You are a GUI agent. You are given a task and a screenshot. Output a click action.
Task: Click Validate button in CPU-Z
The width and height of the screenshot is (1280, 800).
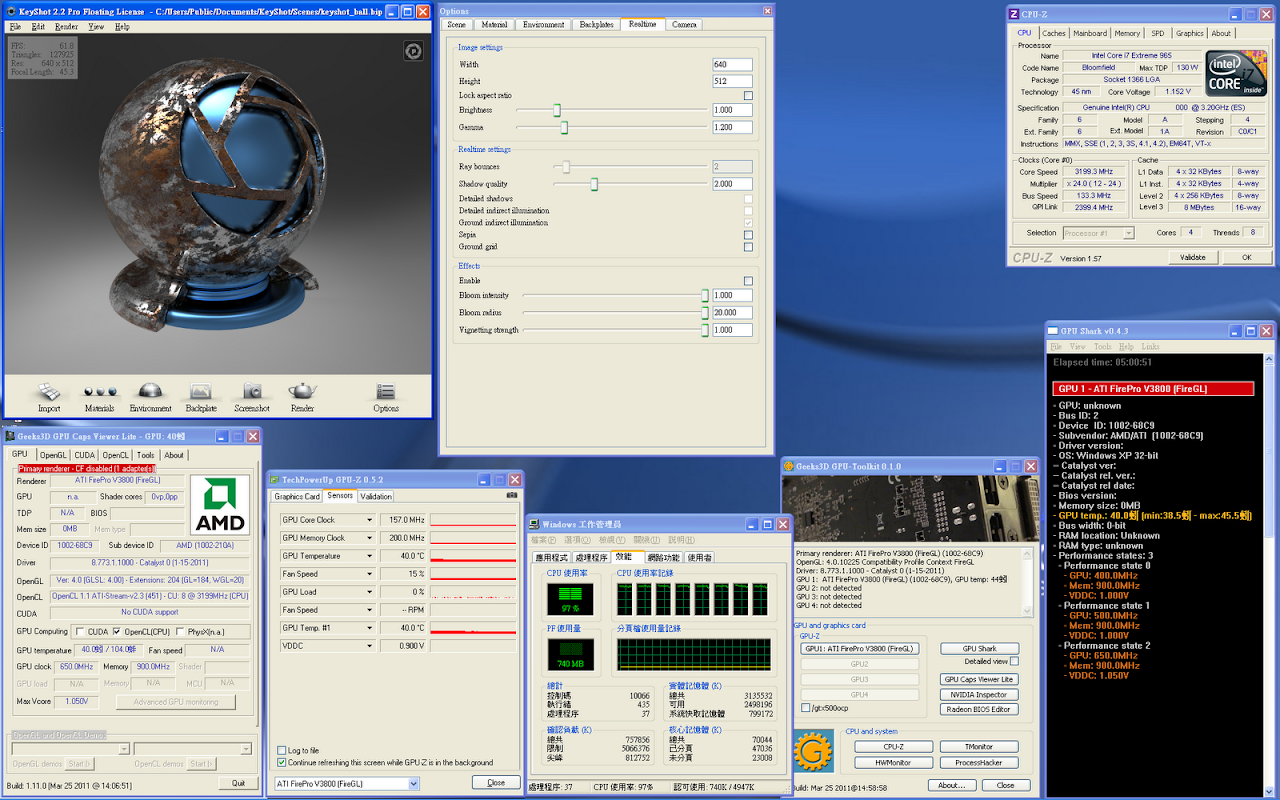[x=1193, y=257]
